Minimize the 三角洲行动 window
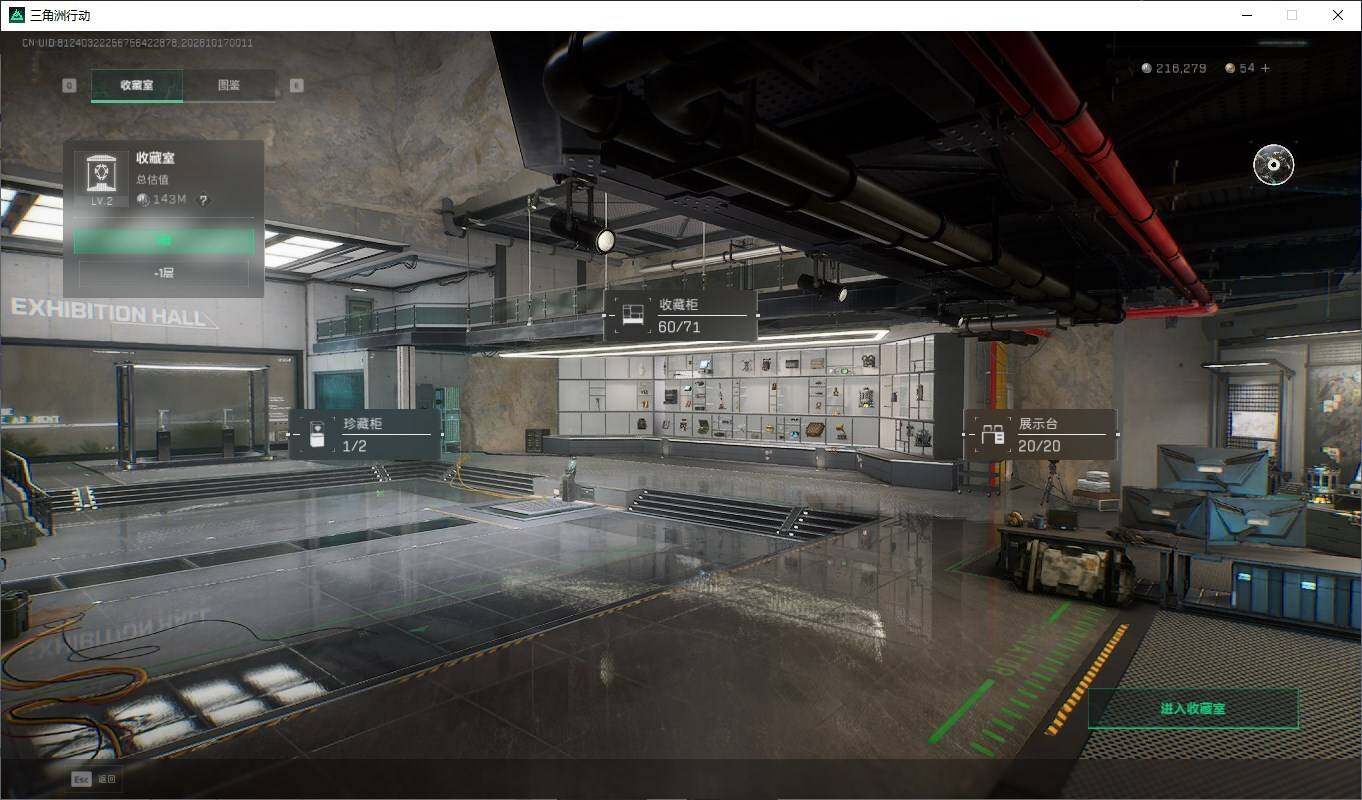 pyautogui.click(x=1247, y=15)
